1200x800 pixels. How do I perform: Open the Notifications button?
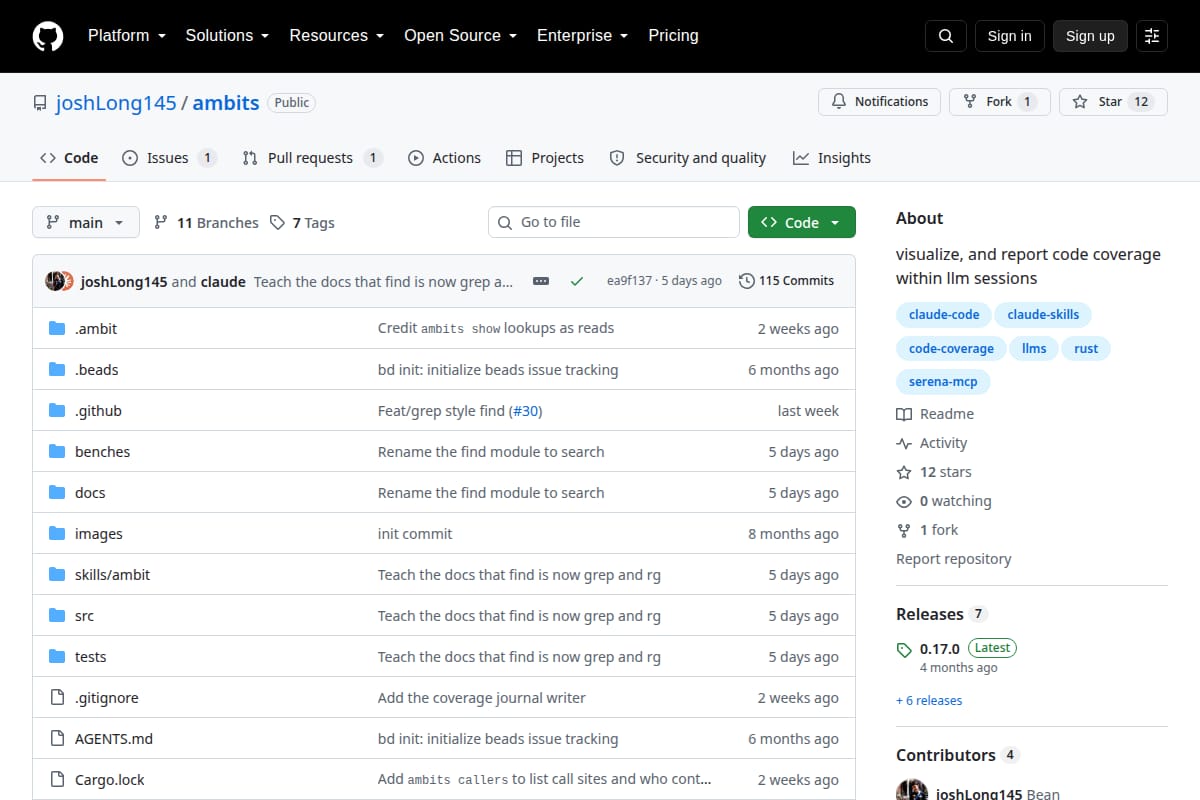[x=880, y=102]
